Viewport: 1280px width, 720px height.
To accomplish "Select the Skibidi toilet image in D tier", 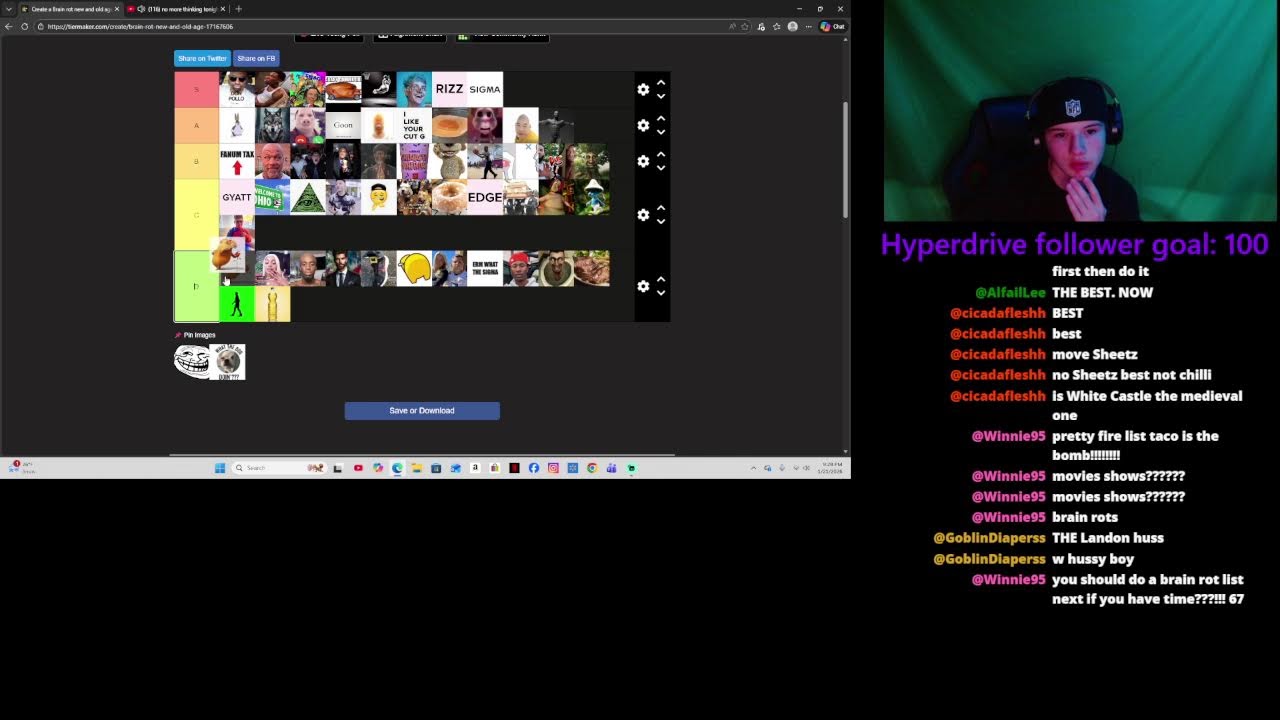I will click(x=556, y=268).
